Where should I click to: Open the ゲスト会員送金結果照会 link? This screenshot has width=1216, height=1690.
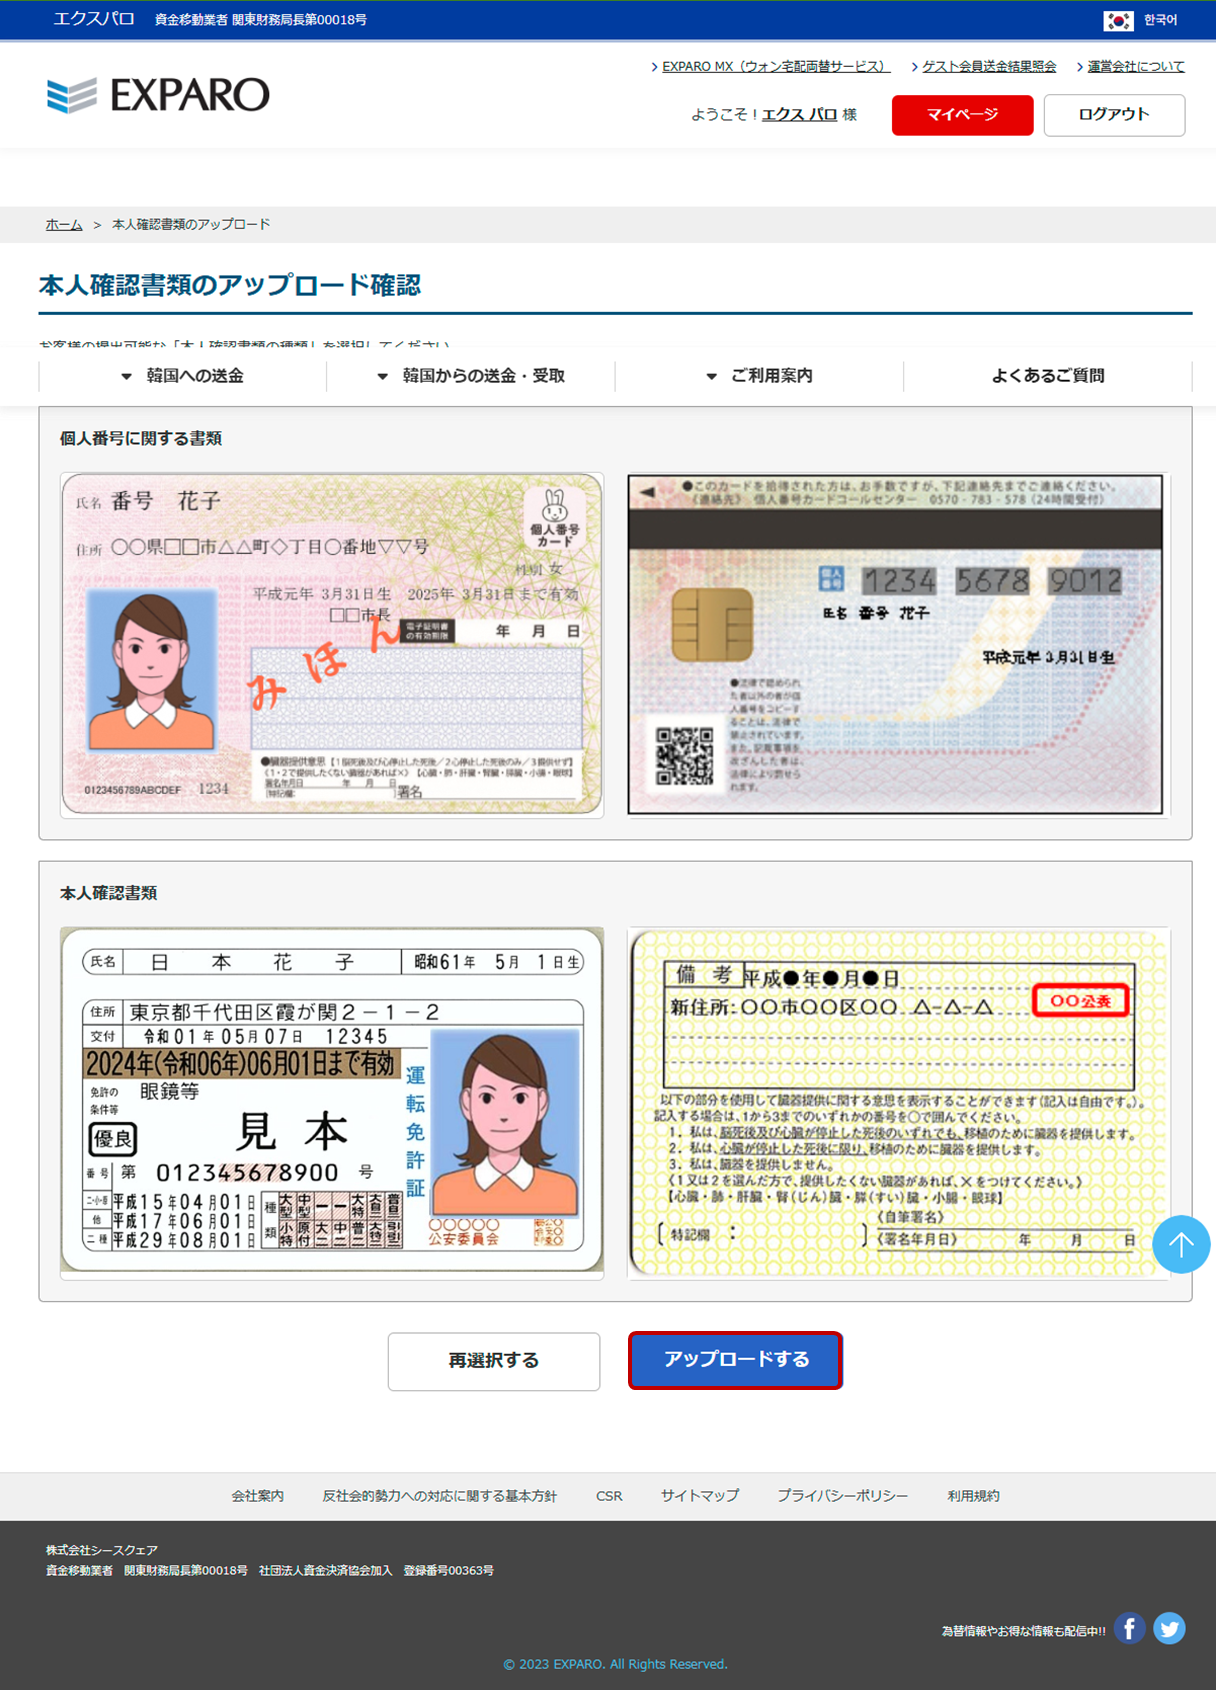click(x=988, y=67)
